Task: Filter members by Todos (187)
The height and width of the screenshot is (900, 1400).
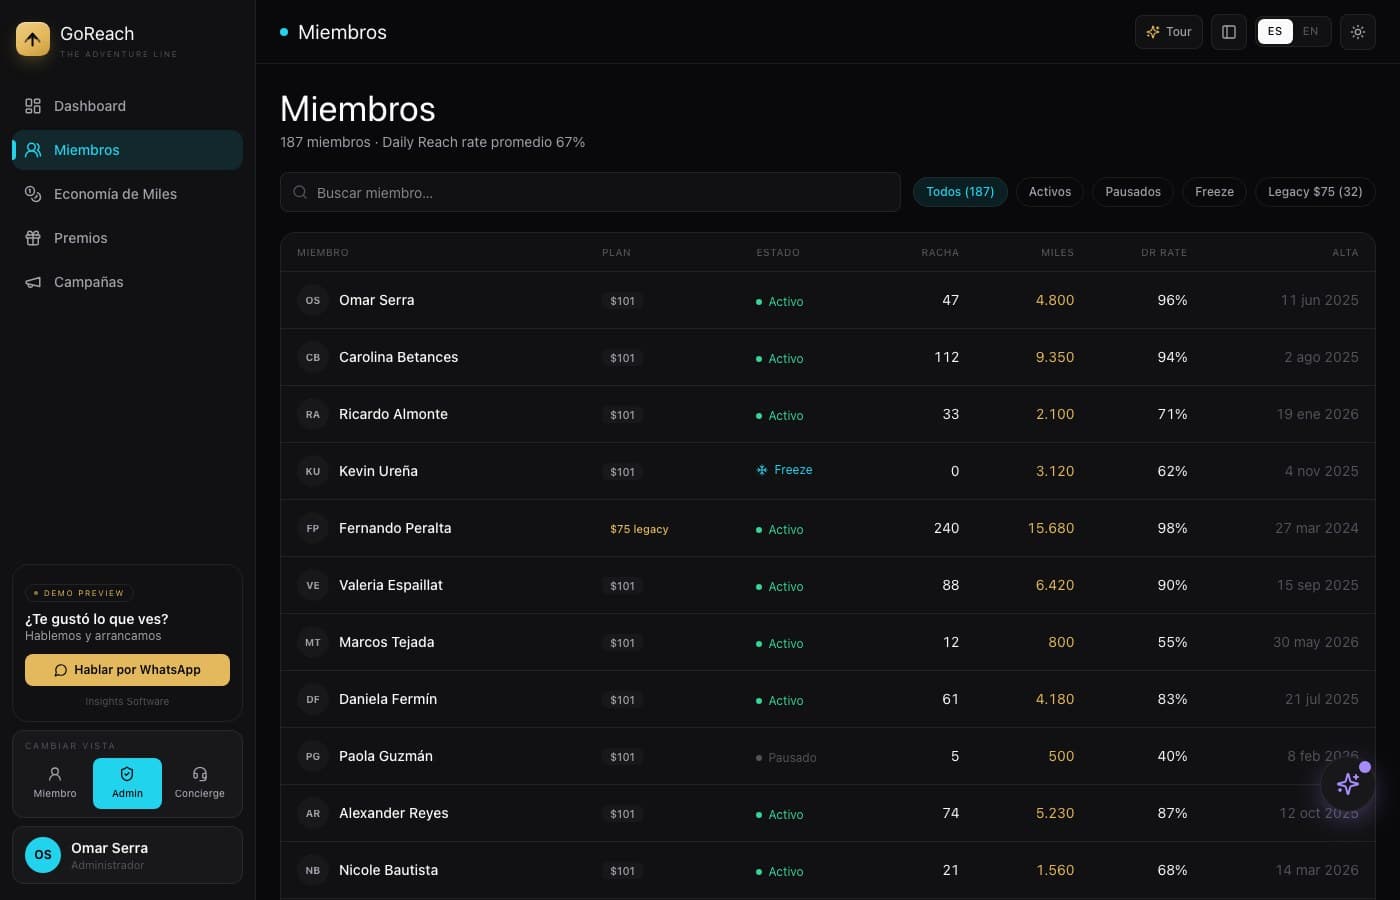Action: [960, 192]
